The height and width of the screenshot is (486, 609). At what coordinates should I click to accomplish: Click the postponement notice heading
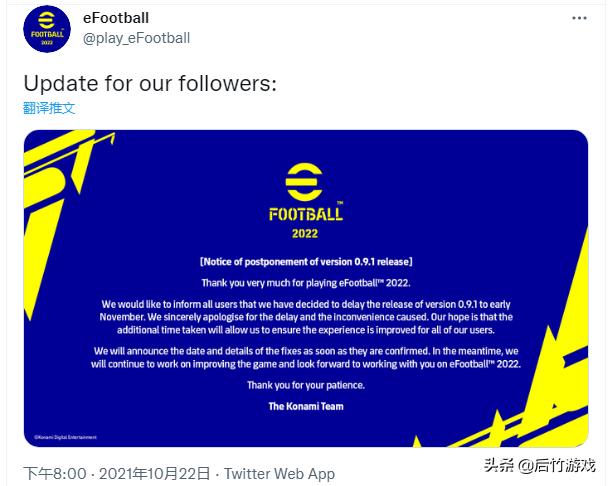pos(305,261)
